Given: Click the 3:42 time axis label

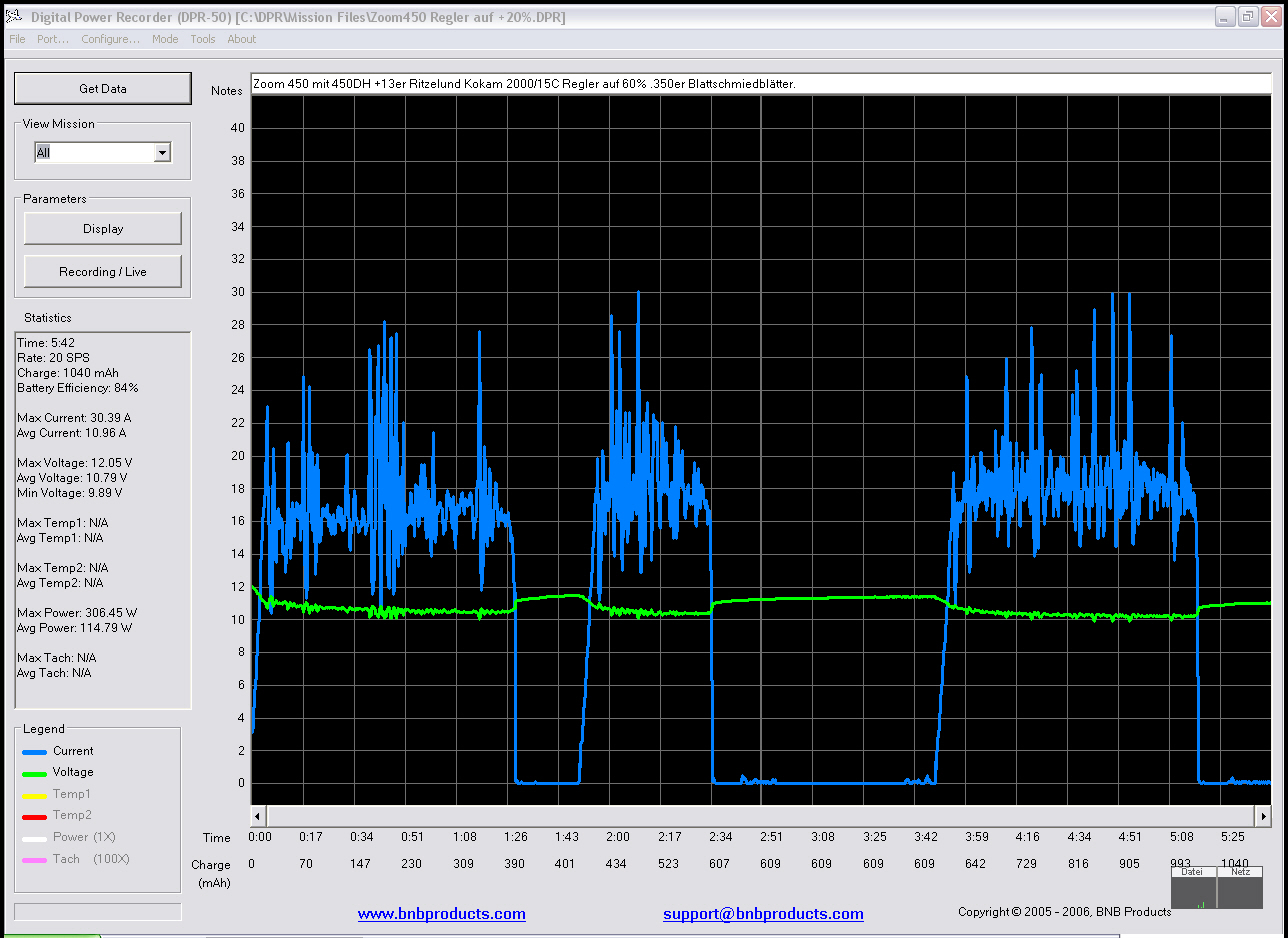Looking at the screenshot, I should (924, 837).
